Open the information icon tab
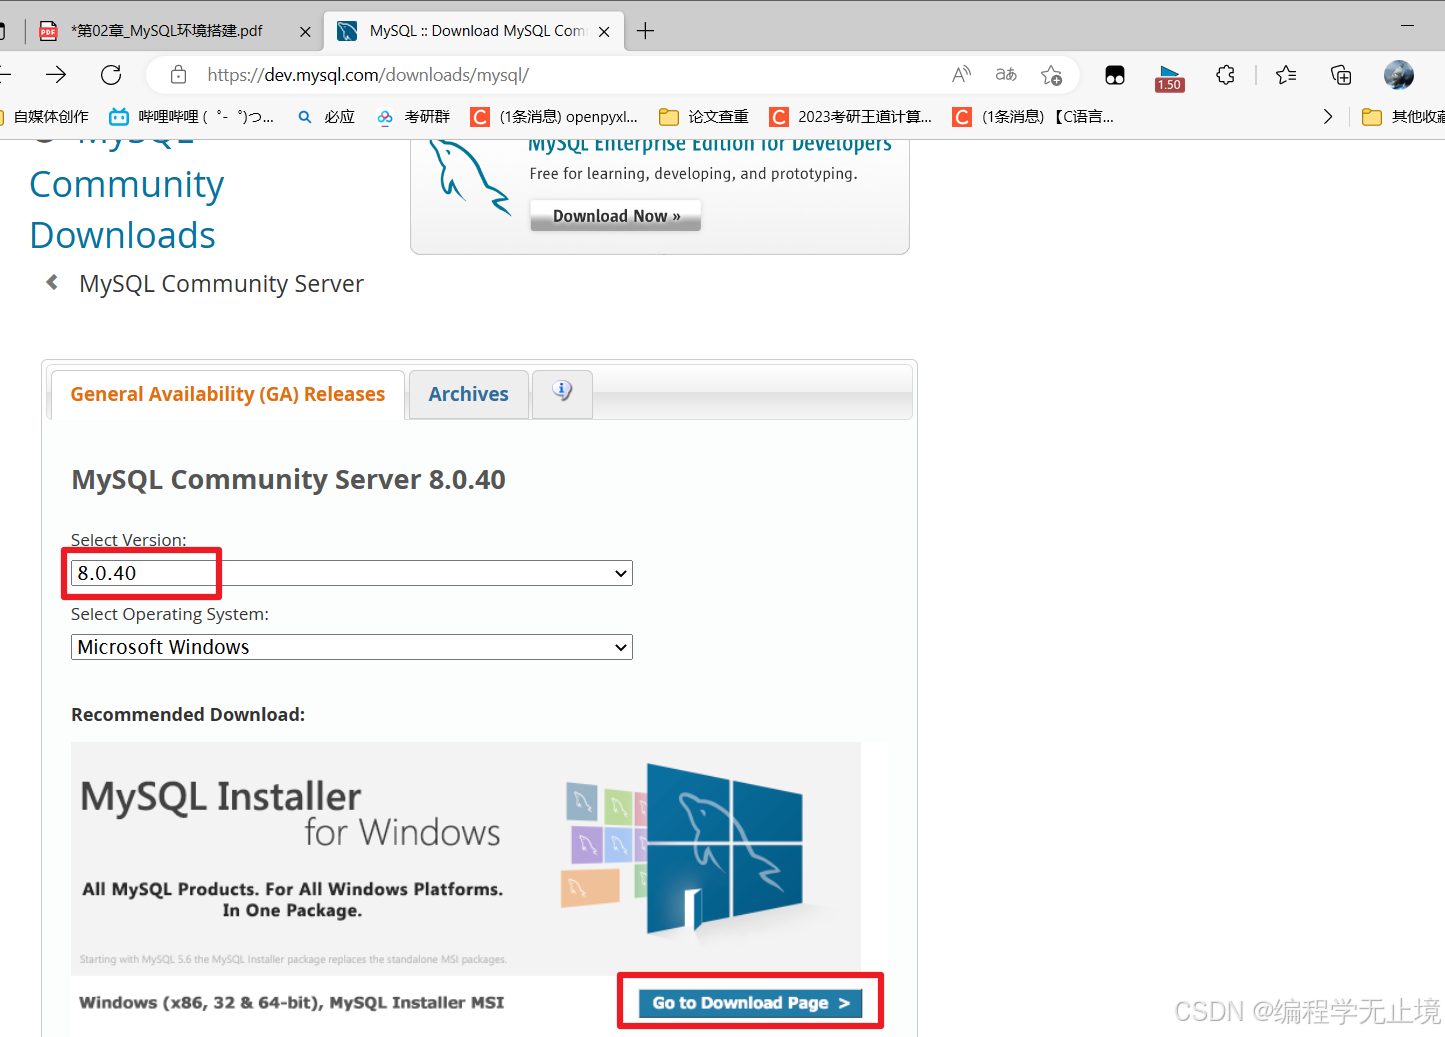This screenshot has height=1037, width=1445. (x=562, y=392)
